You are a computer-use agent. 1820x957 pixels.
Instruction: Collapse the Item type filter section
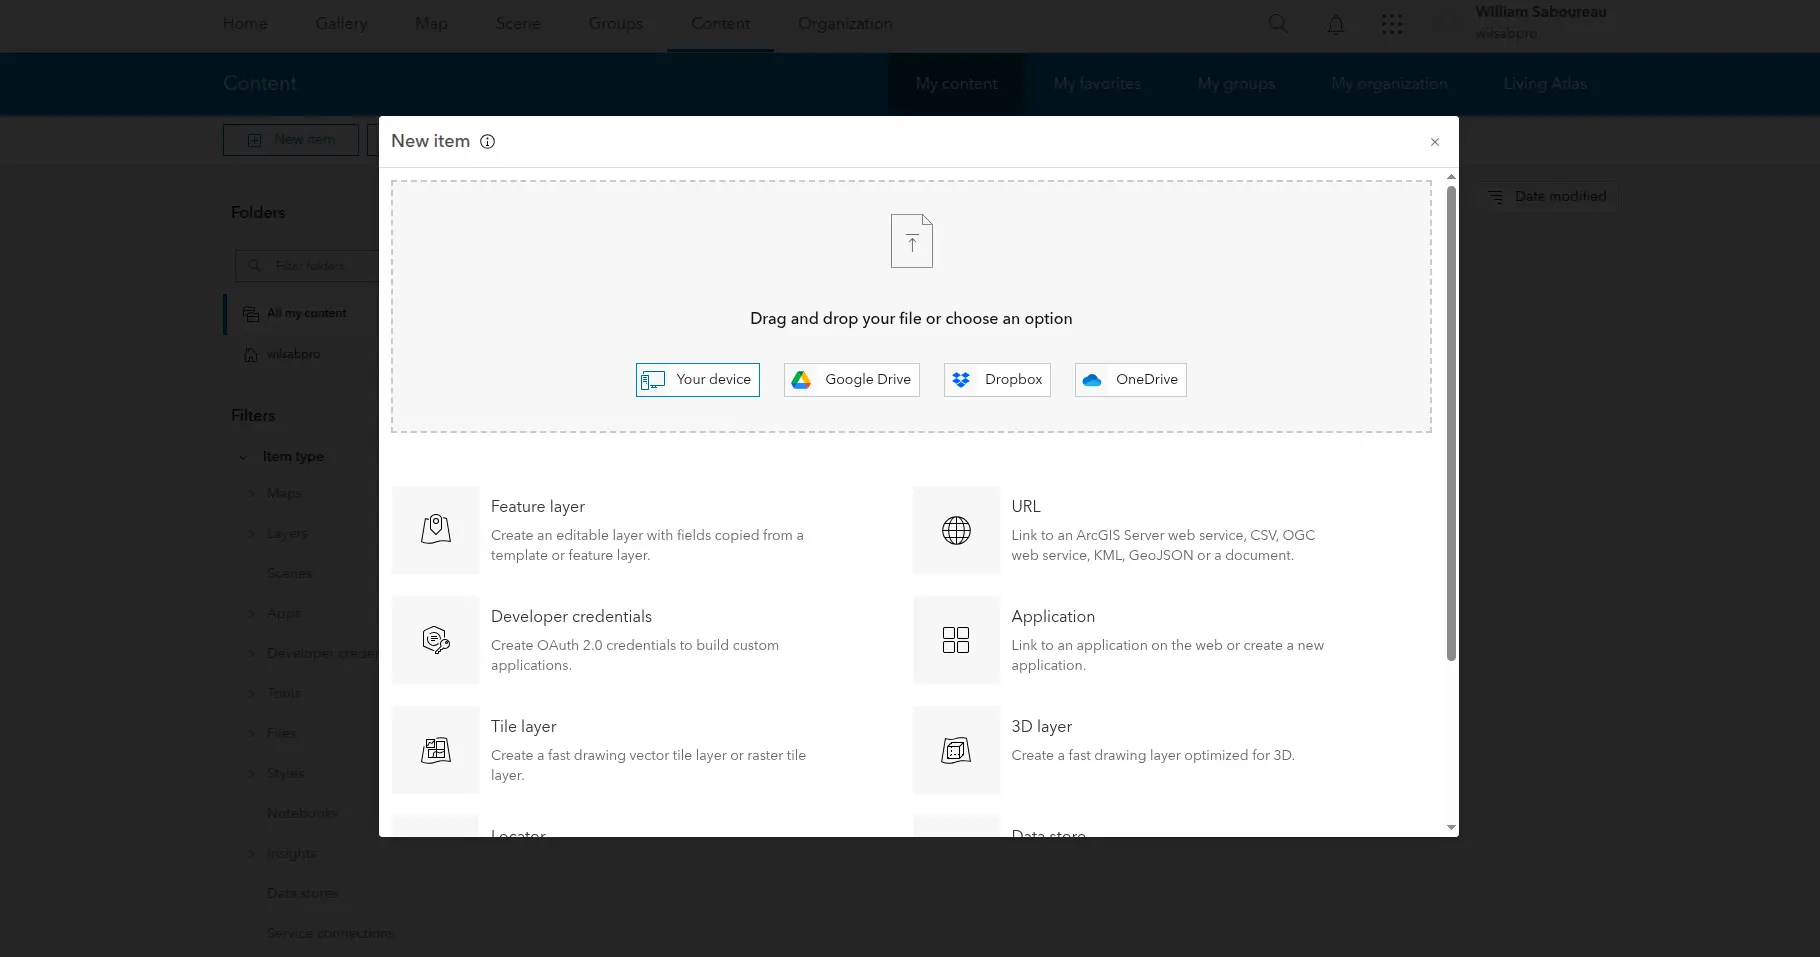pos(242,456)
